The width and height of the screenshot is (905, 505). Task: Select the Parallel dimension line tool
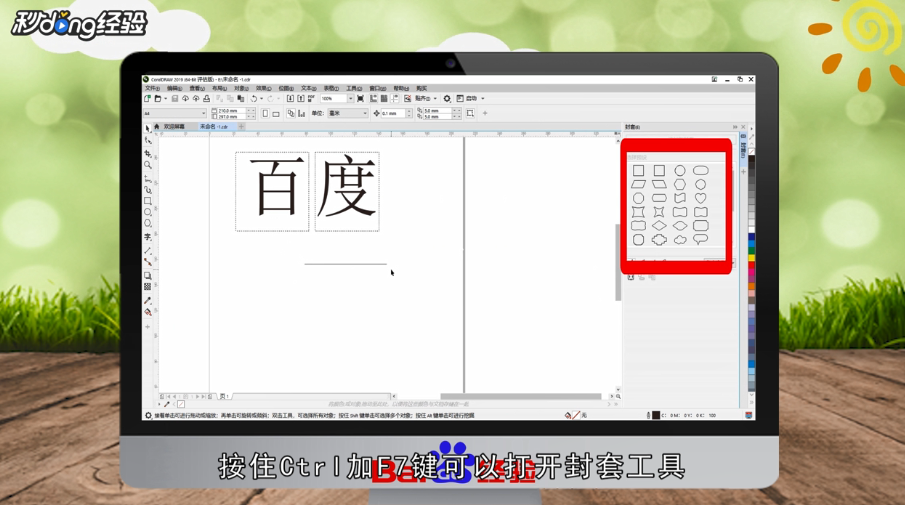(x=148, y=250)
